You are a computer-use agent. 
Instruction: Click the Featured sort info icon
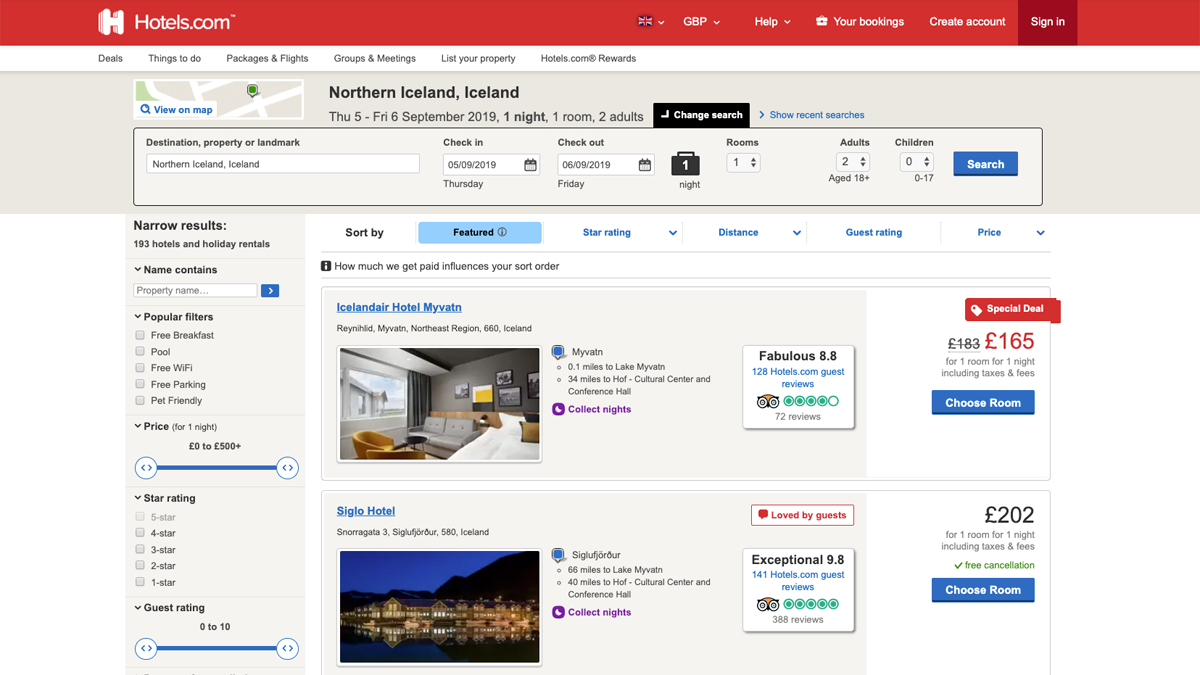pyautogui.click(x=502, y=232)
